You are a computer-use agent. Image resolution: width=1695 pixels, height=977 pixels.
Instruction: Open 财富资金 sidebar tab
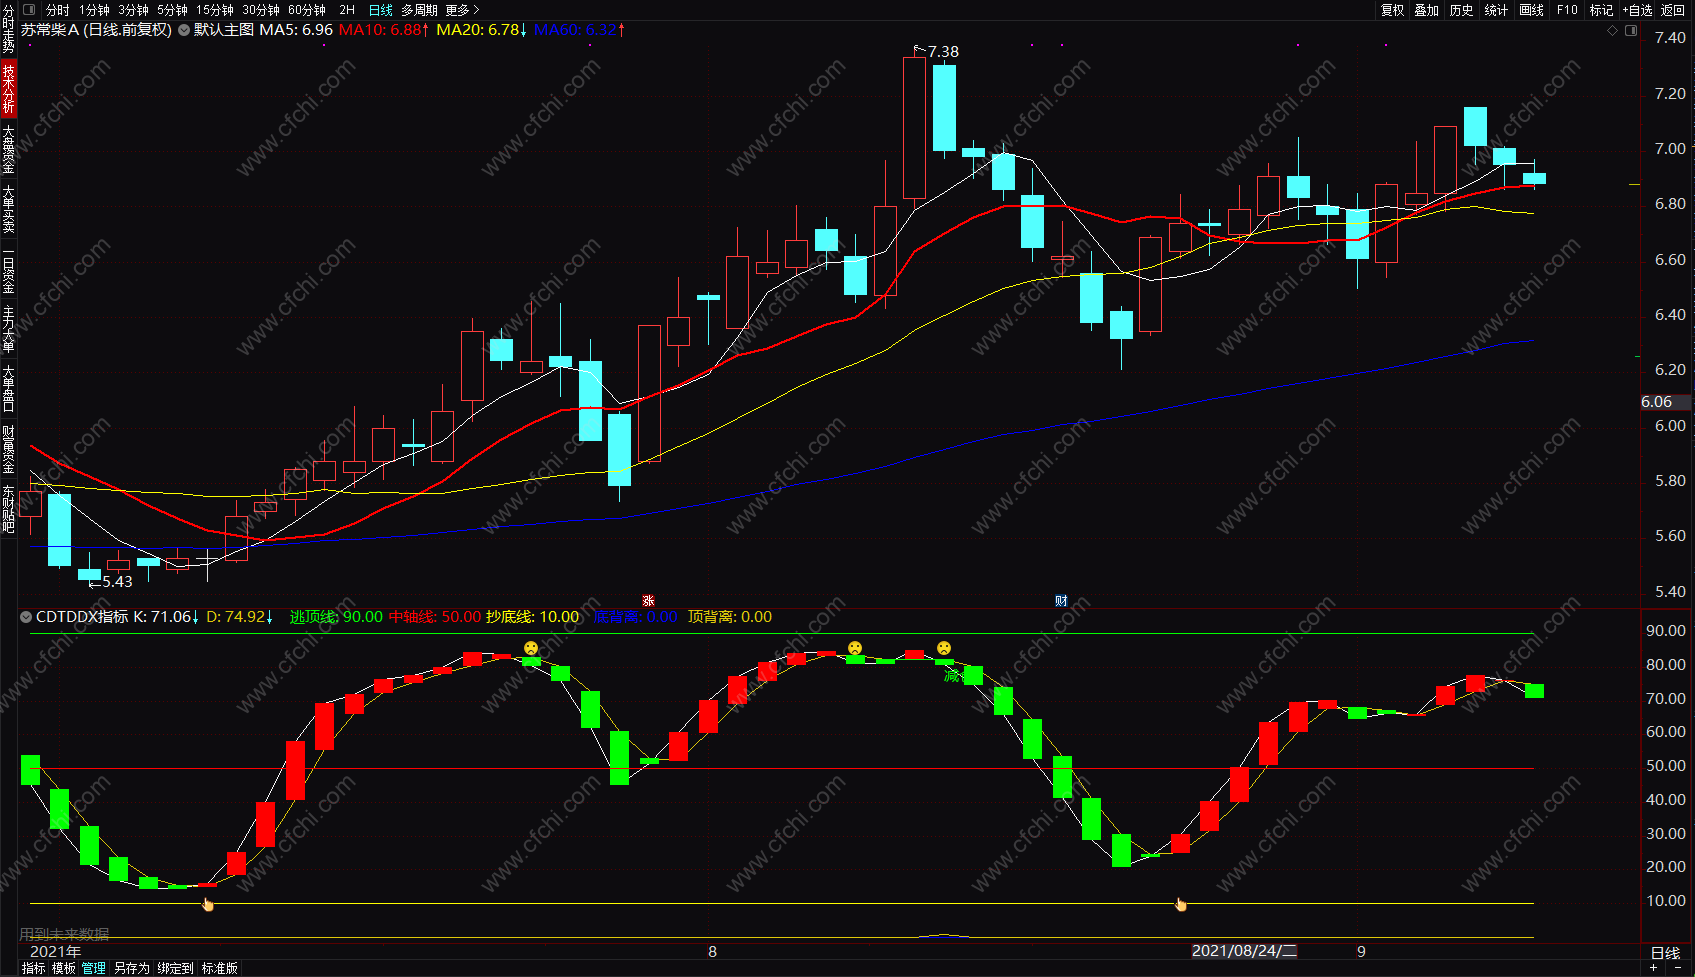click(8, 449)
